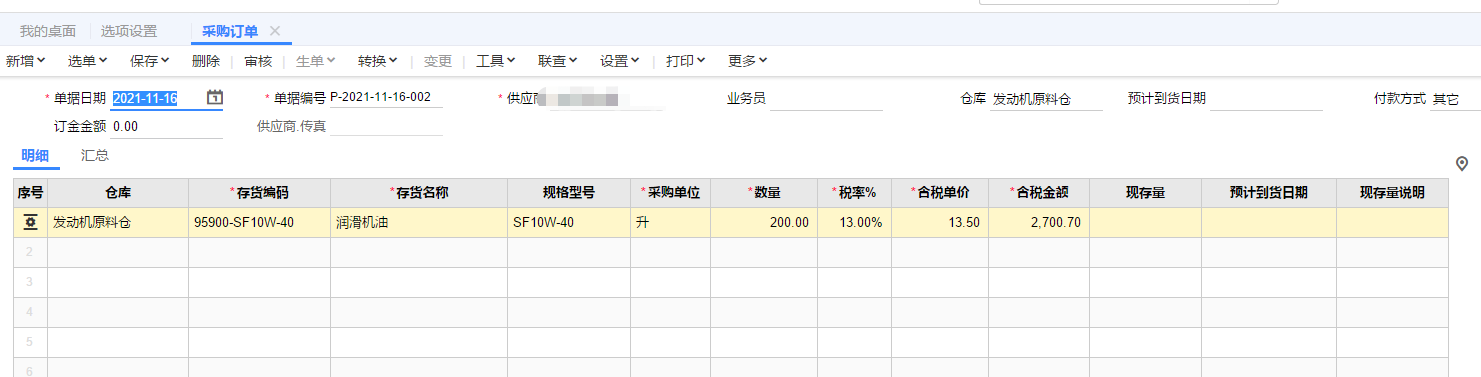Click the 规格型号 column header
The image size is (1481, 377).
pos(569,193)
